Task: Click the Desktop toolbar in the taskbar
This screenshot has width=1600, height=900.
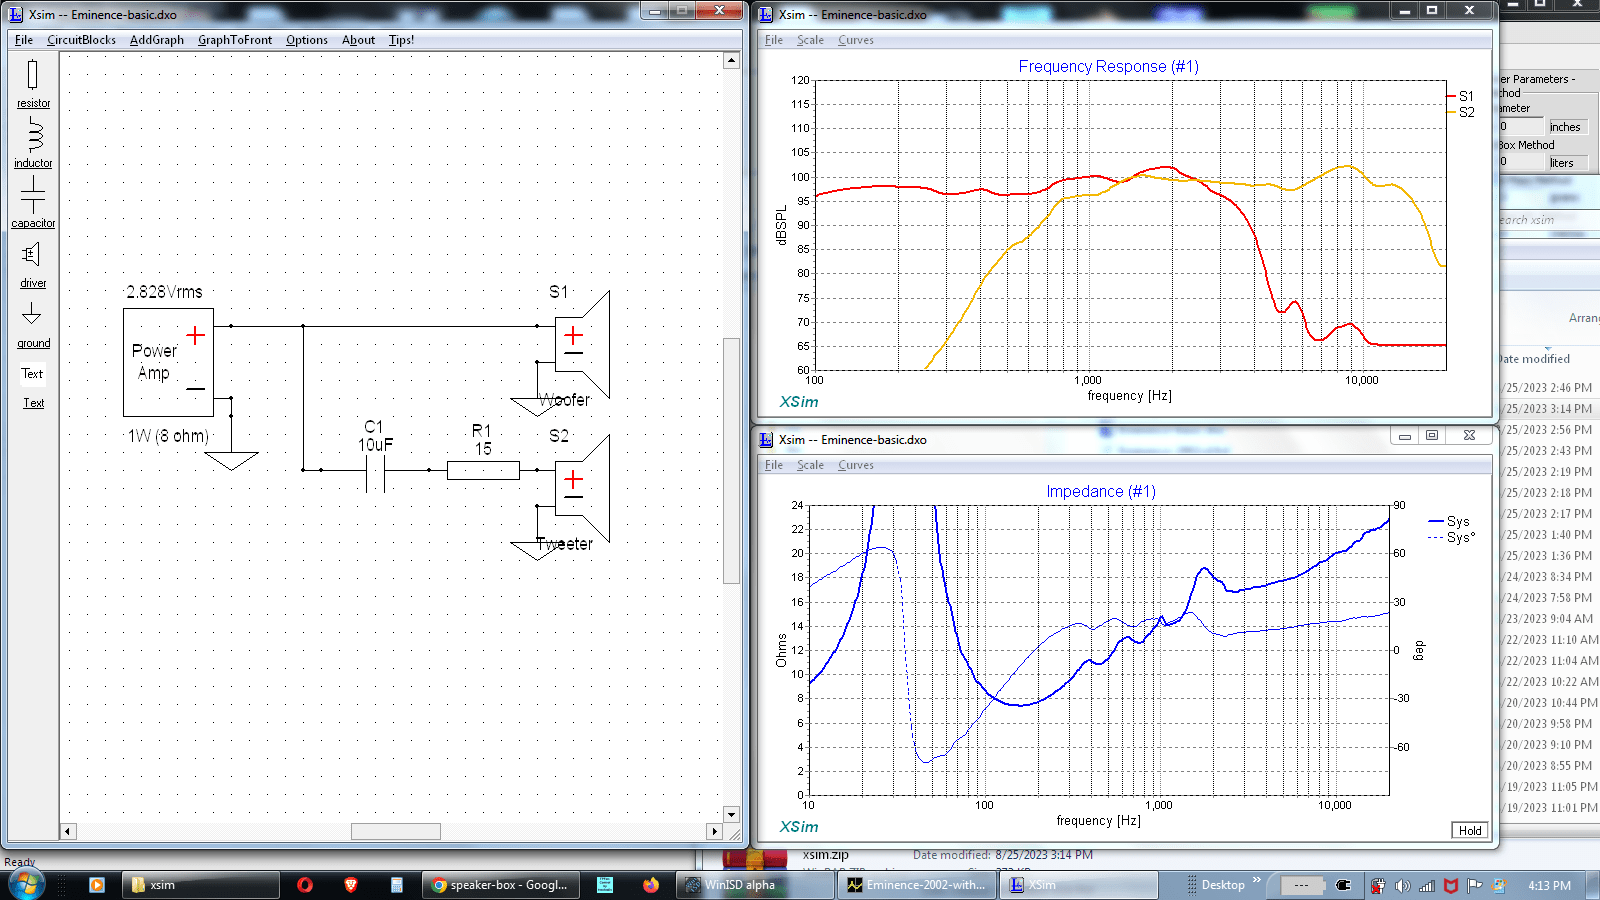Action: point(1223,885)
